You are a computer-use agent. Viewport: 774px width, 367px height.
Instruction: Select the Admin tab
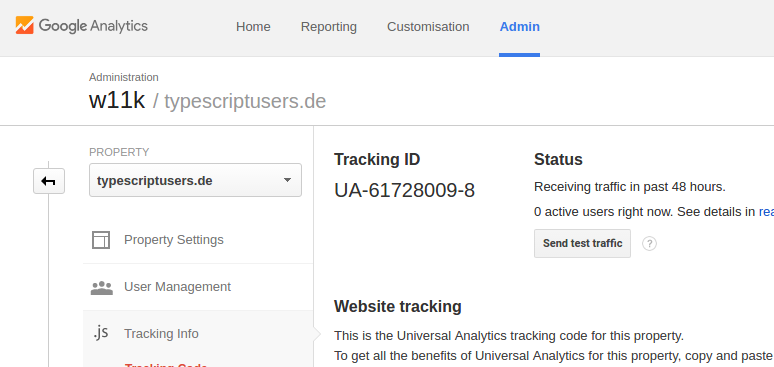click(x=520, y=27)
